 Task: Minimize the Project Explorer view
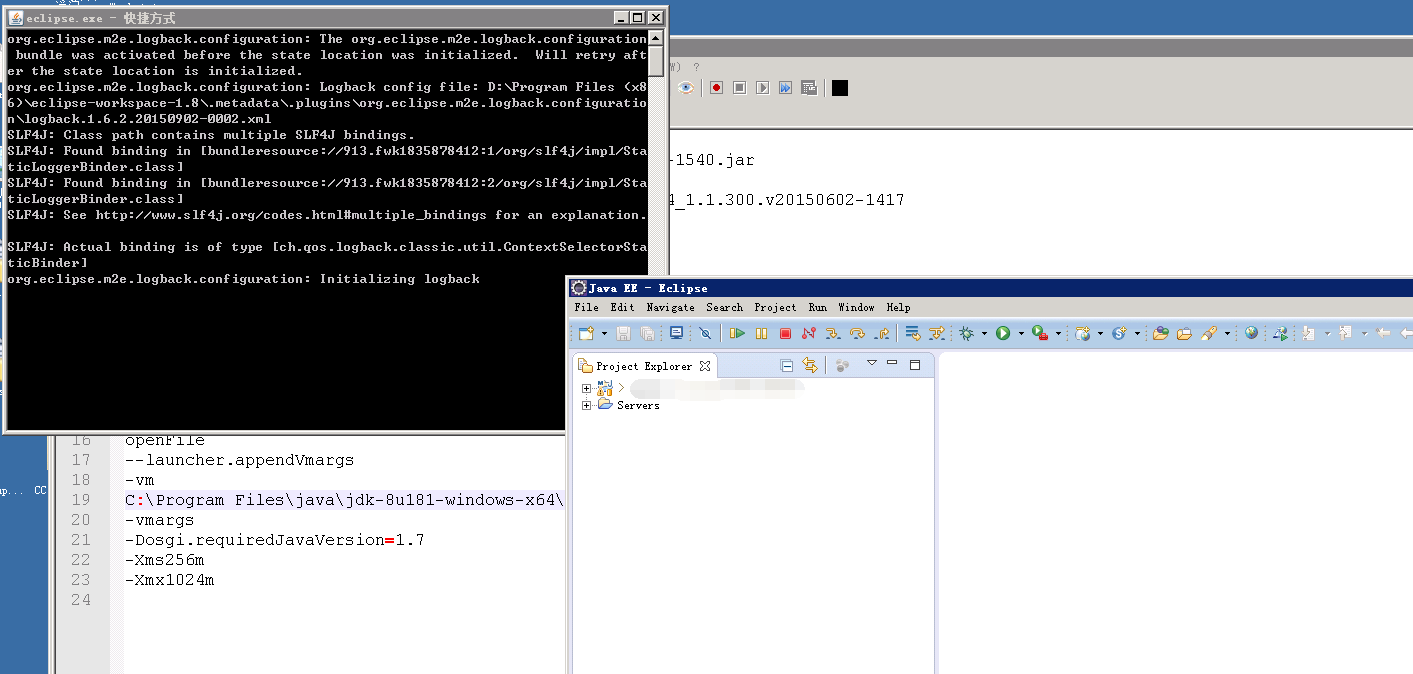(892, 363)
